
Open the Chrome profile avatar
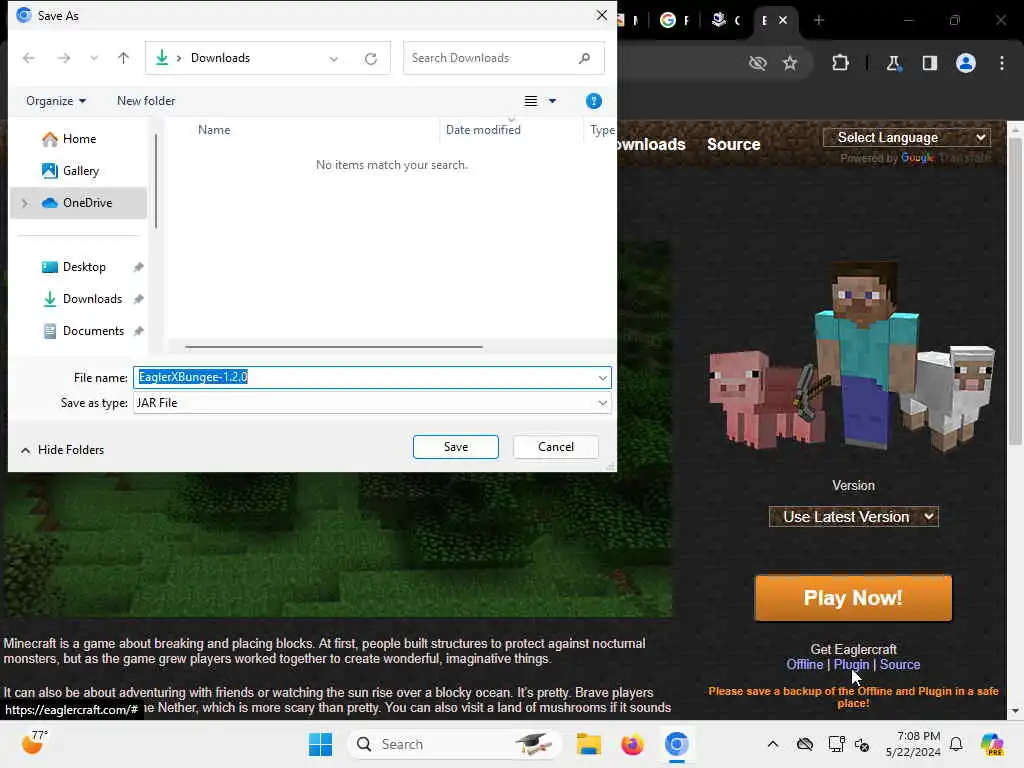coord(966,63)
